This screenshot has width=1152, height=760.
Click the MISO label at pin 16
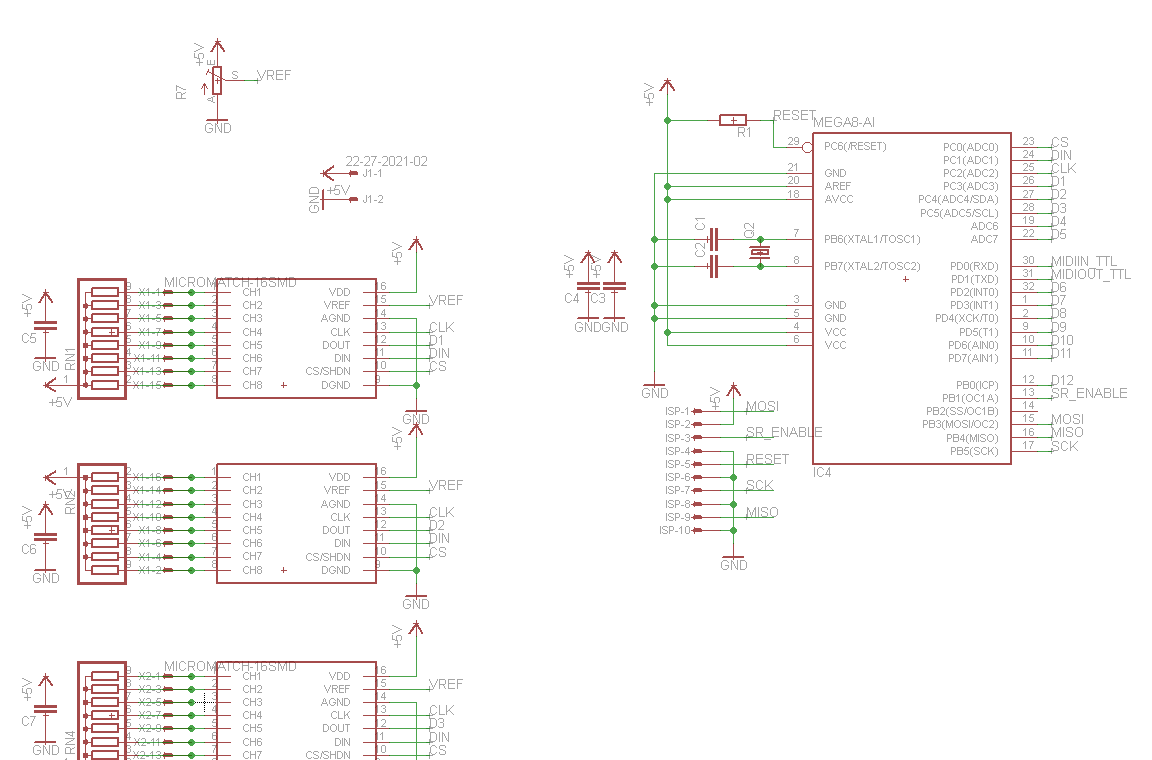[x=1067, y=432]
